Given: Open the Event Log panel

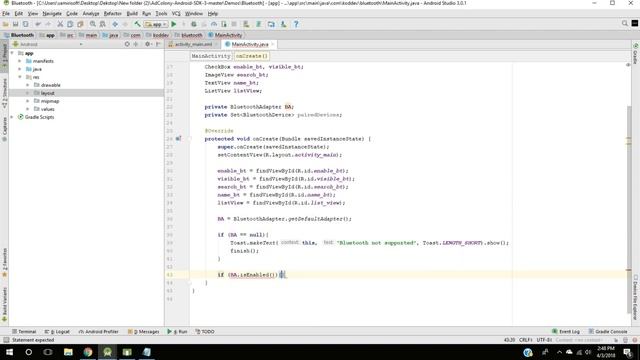Looking at the screenshot, I should tap(566, 331).
